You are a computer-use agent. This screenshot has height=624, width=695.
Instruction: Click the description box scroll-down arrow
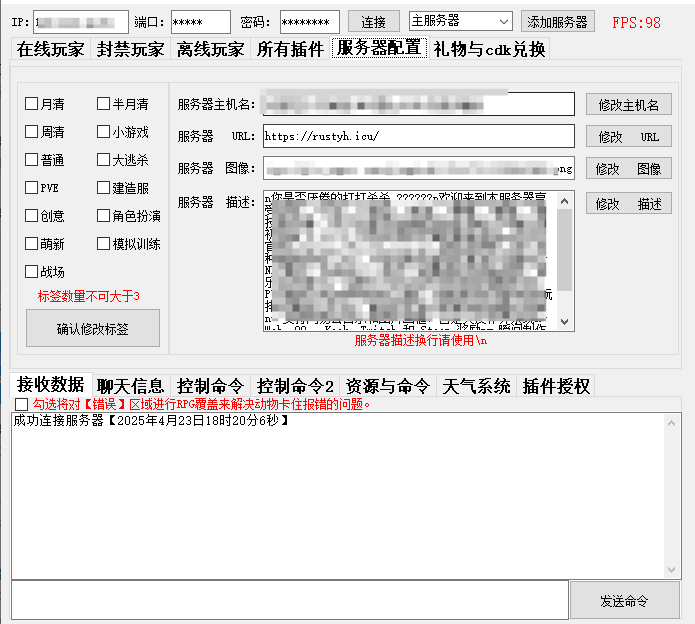(564, 322)
